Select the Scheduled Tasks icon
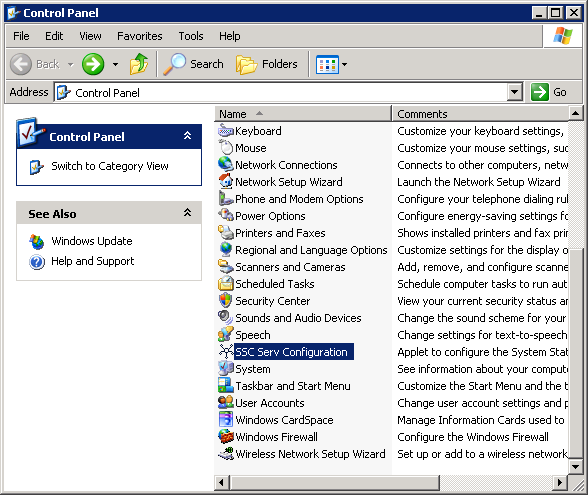Viewport: 588px width, 495px height. click(x=226, y=284)
